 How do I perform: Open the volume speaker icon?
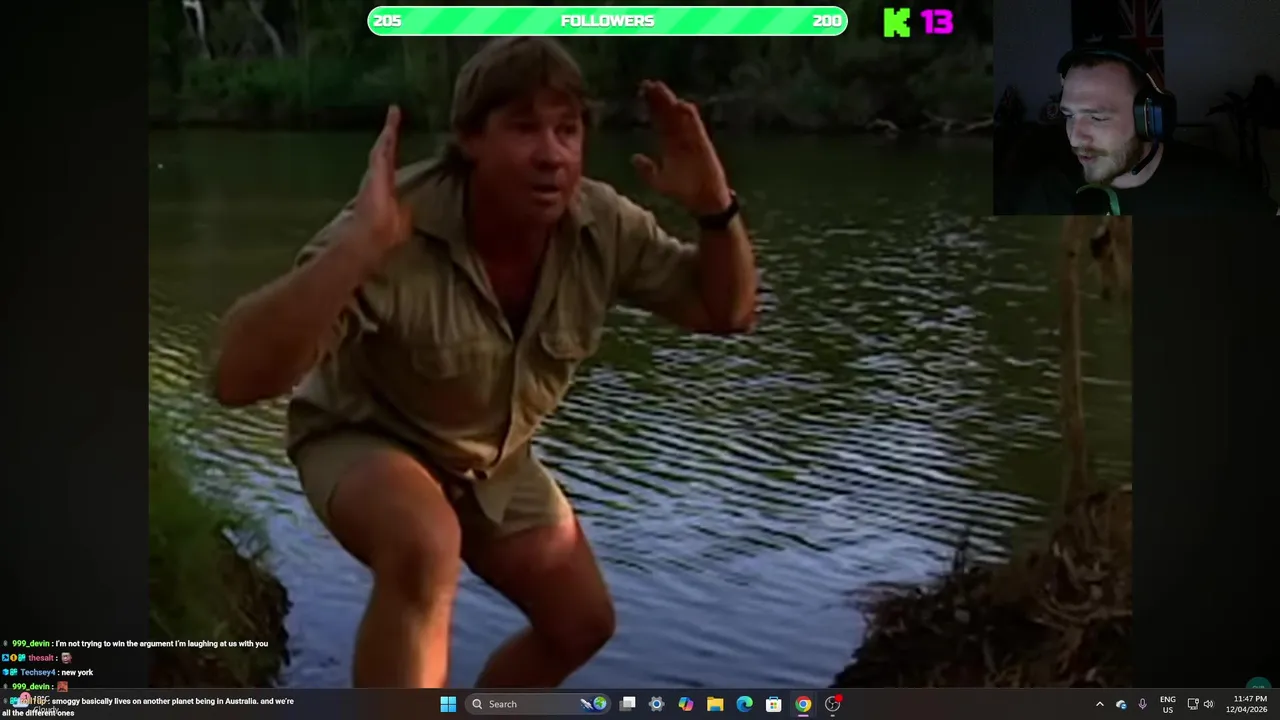point(1208,704)
